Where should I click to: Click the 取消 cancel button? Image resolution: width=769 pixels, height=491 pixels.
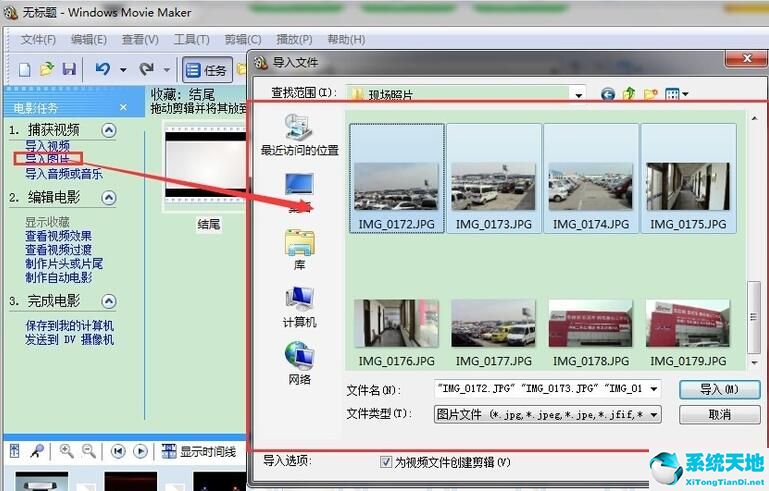(719, 415)
